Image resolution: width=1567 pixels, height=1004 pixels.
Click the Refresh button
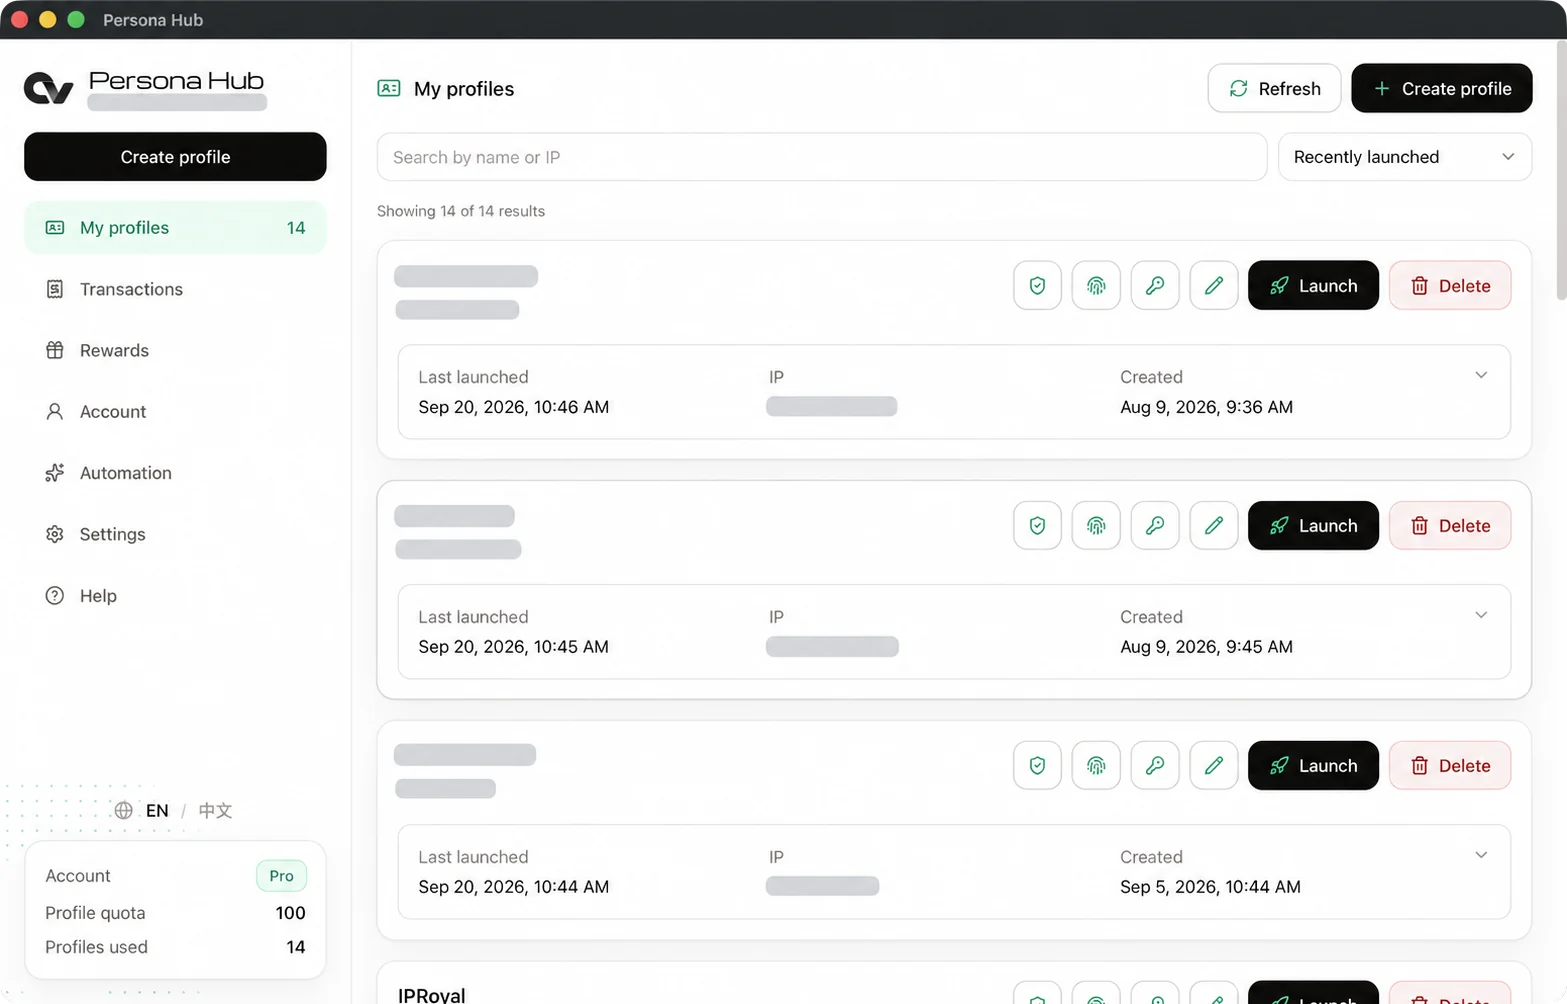[x=1274, y=88]
